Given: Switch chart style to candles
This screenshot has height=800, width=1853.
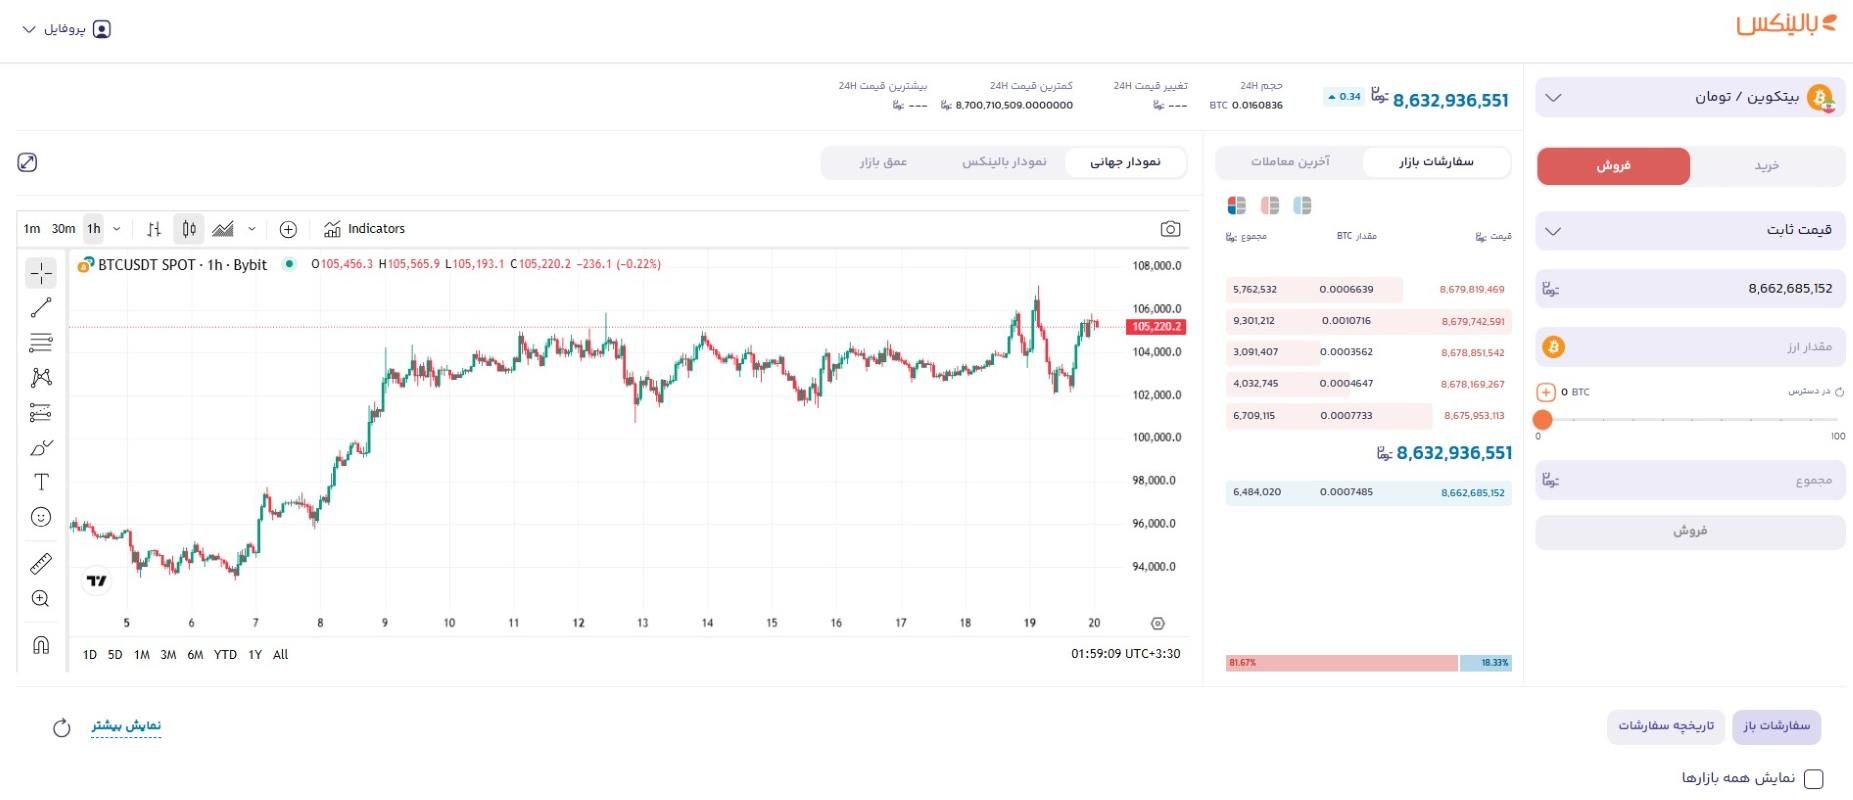Looking at the screenshot, I should tap(189, 229).
